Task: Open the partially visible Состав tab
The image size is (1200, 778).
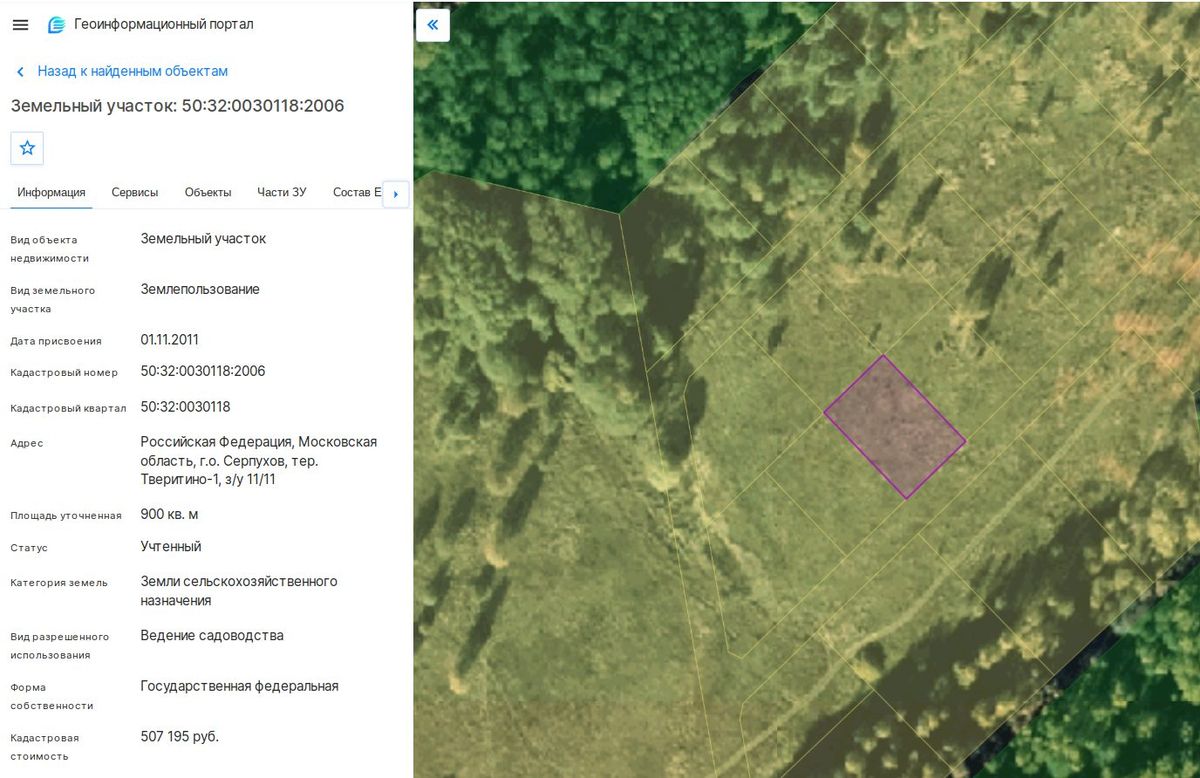Action: [357, 192]
